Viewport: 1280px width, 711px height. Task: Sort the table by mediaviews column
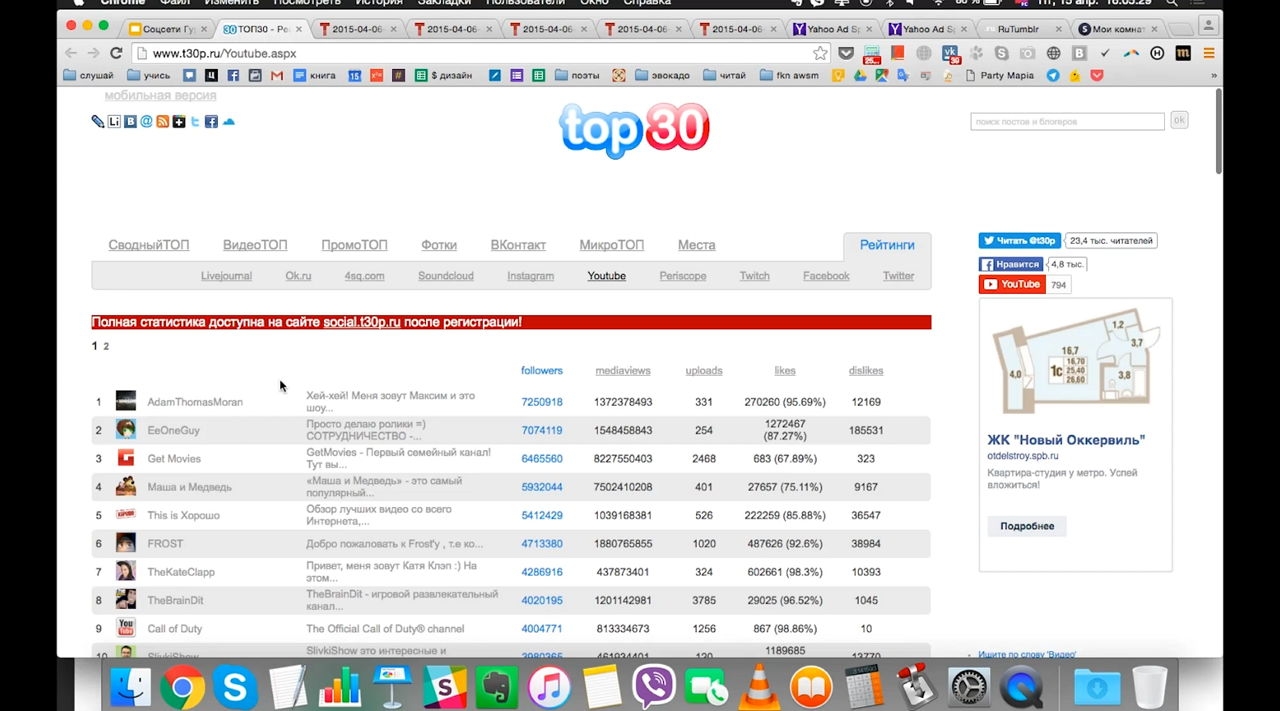[623, 370]
